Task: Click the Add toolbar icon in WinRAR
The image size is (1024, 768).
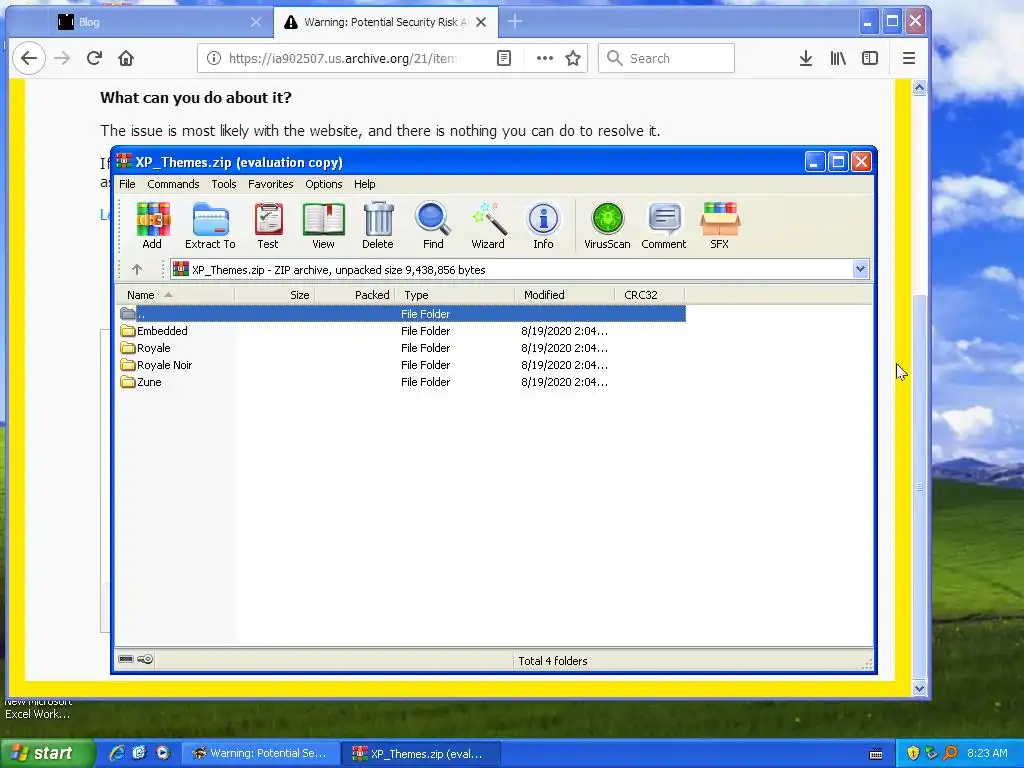Action: coord(152,225)
